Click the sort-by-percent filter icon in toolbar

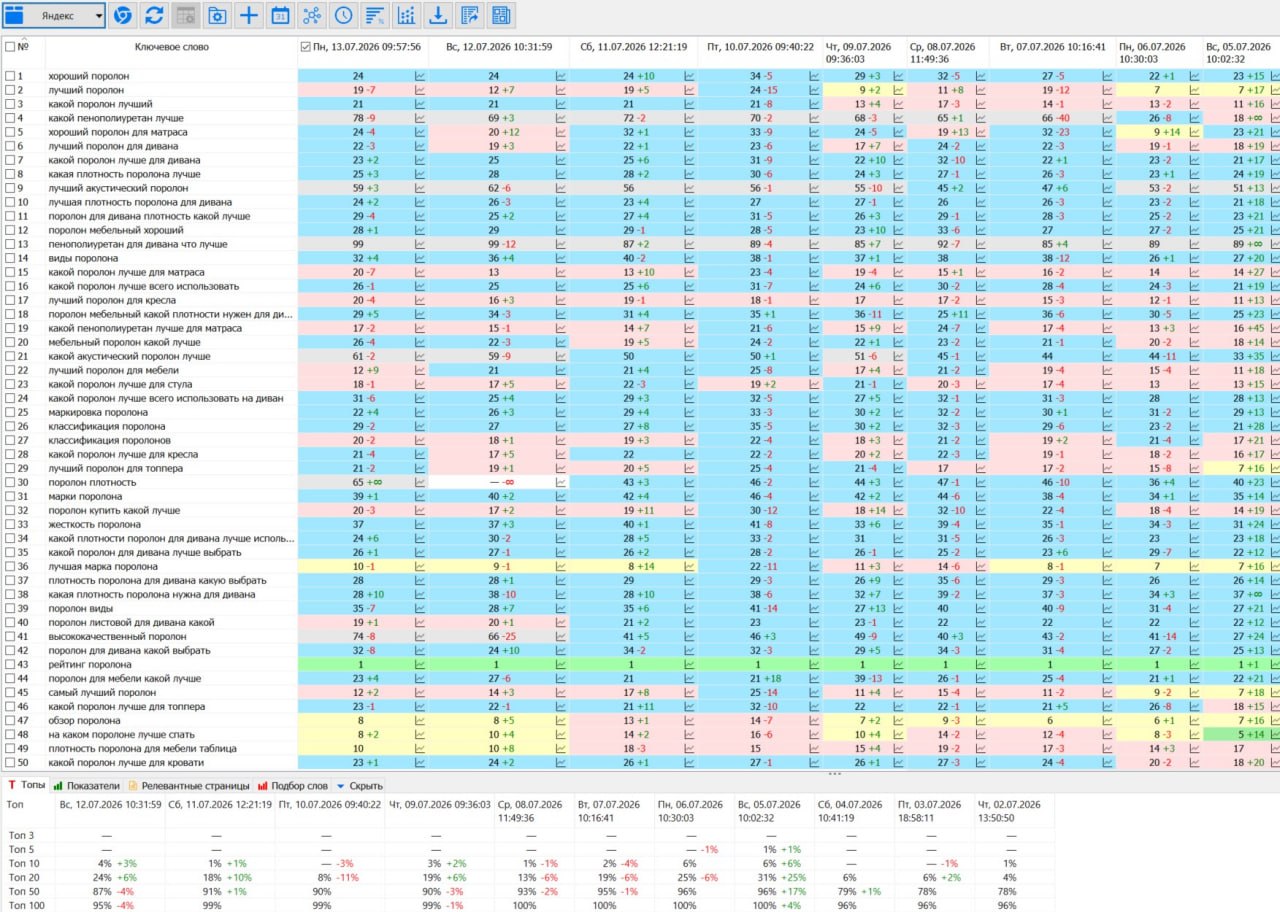click(374, 15)
